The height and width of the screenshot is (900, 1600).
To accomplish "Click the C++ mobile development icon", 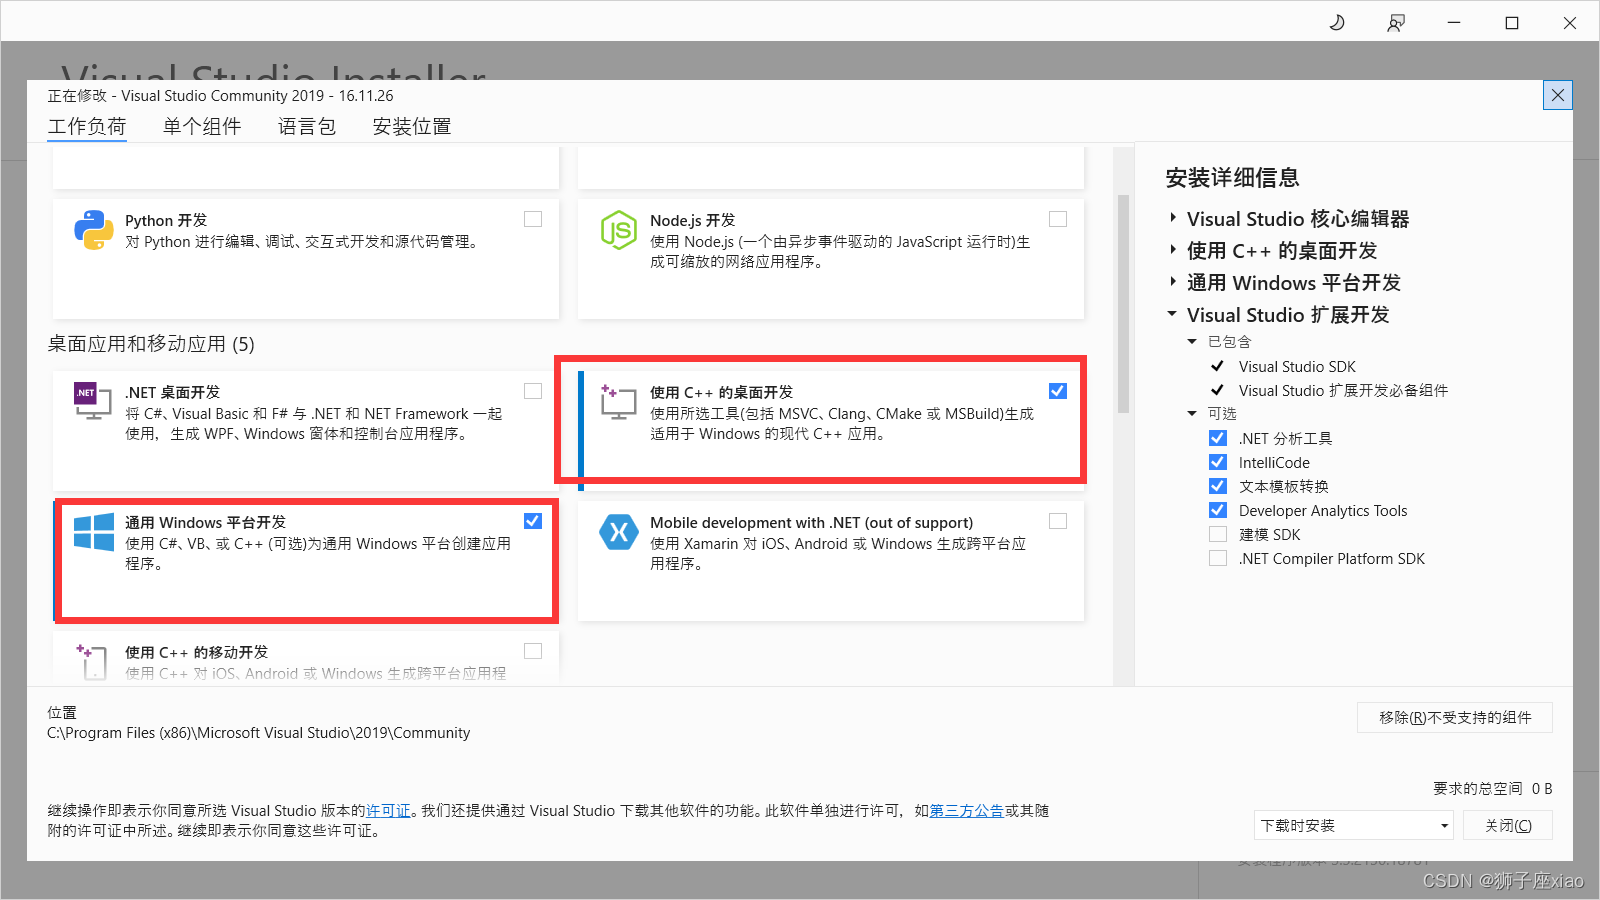I will (x=92, y=661).
